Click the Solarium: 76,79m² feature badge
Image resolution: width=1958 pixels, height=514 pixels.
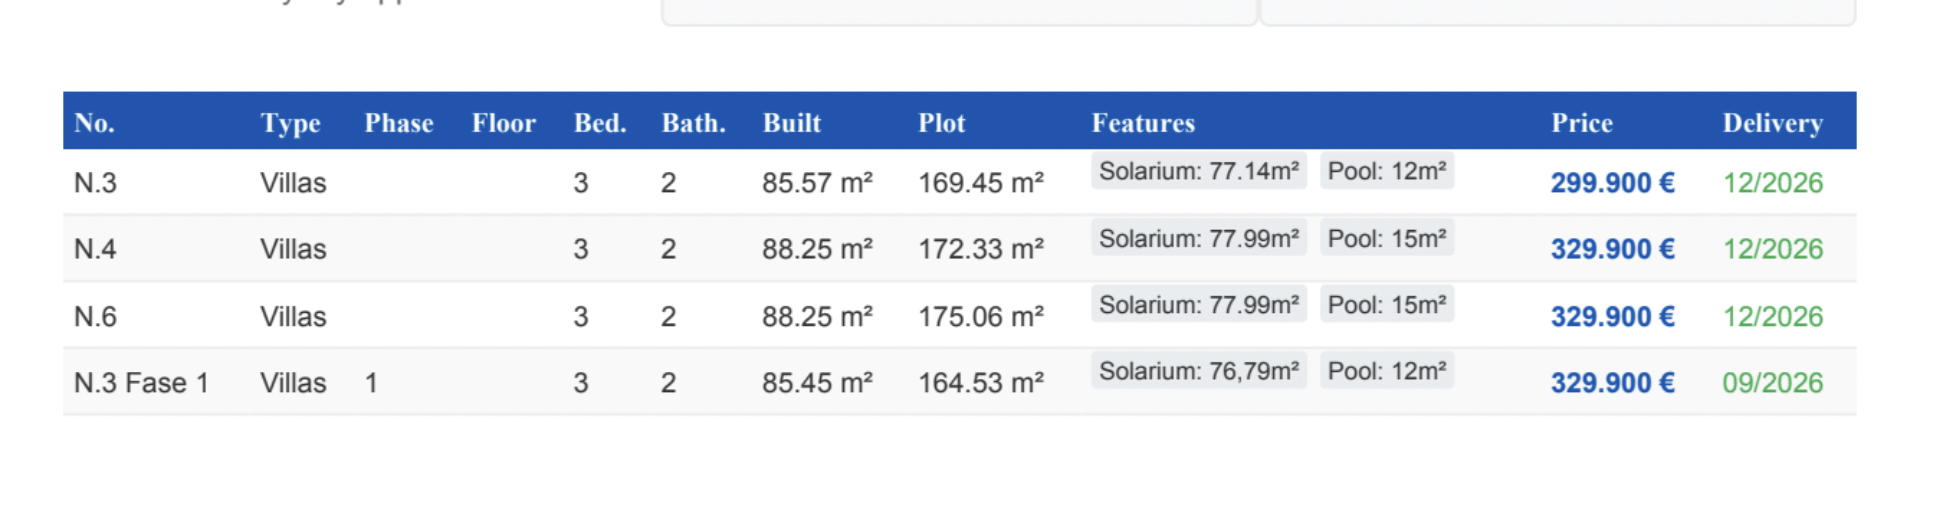pyautogui.click(x=1198, y=371)
